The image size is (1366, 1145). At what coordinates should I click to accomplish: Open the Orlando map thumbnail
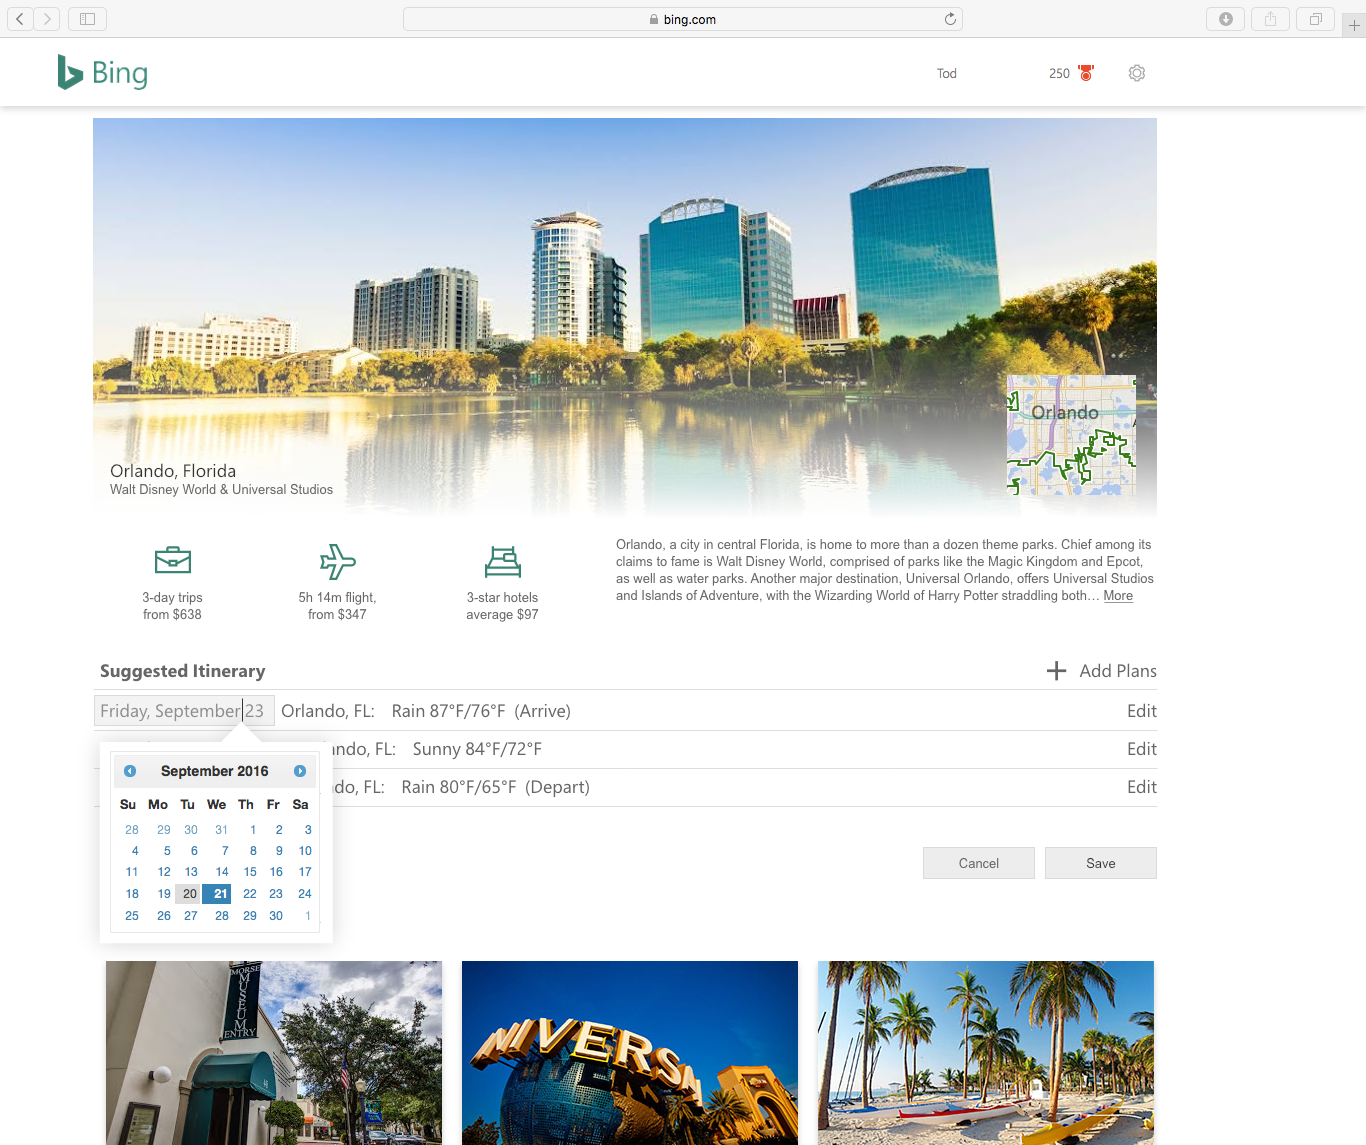(x=1071, y=435)
